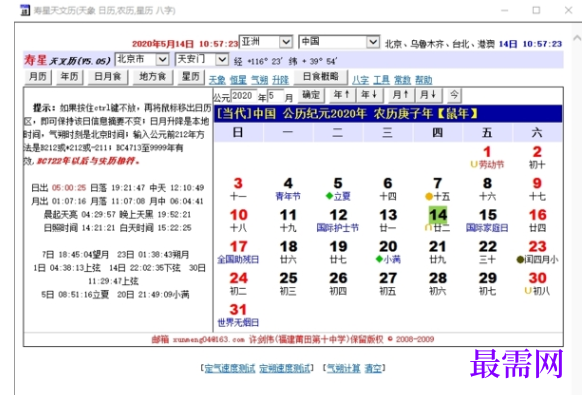Click the 清空 clear link
Screen dimensions: 582x395
373,368
